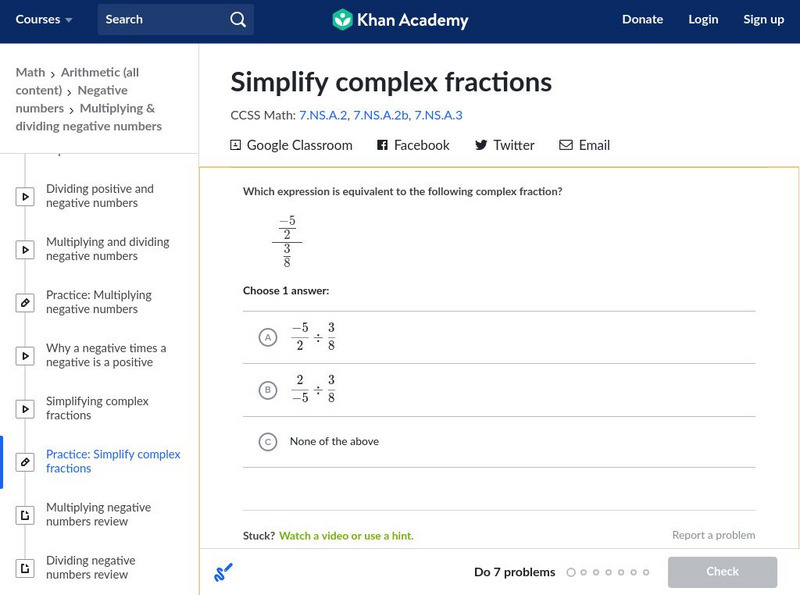Image resolution: width=800 pixels, height=595 pixels.
Task: Choose None of the above option
Action: tap(267, 441)
